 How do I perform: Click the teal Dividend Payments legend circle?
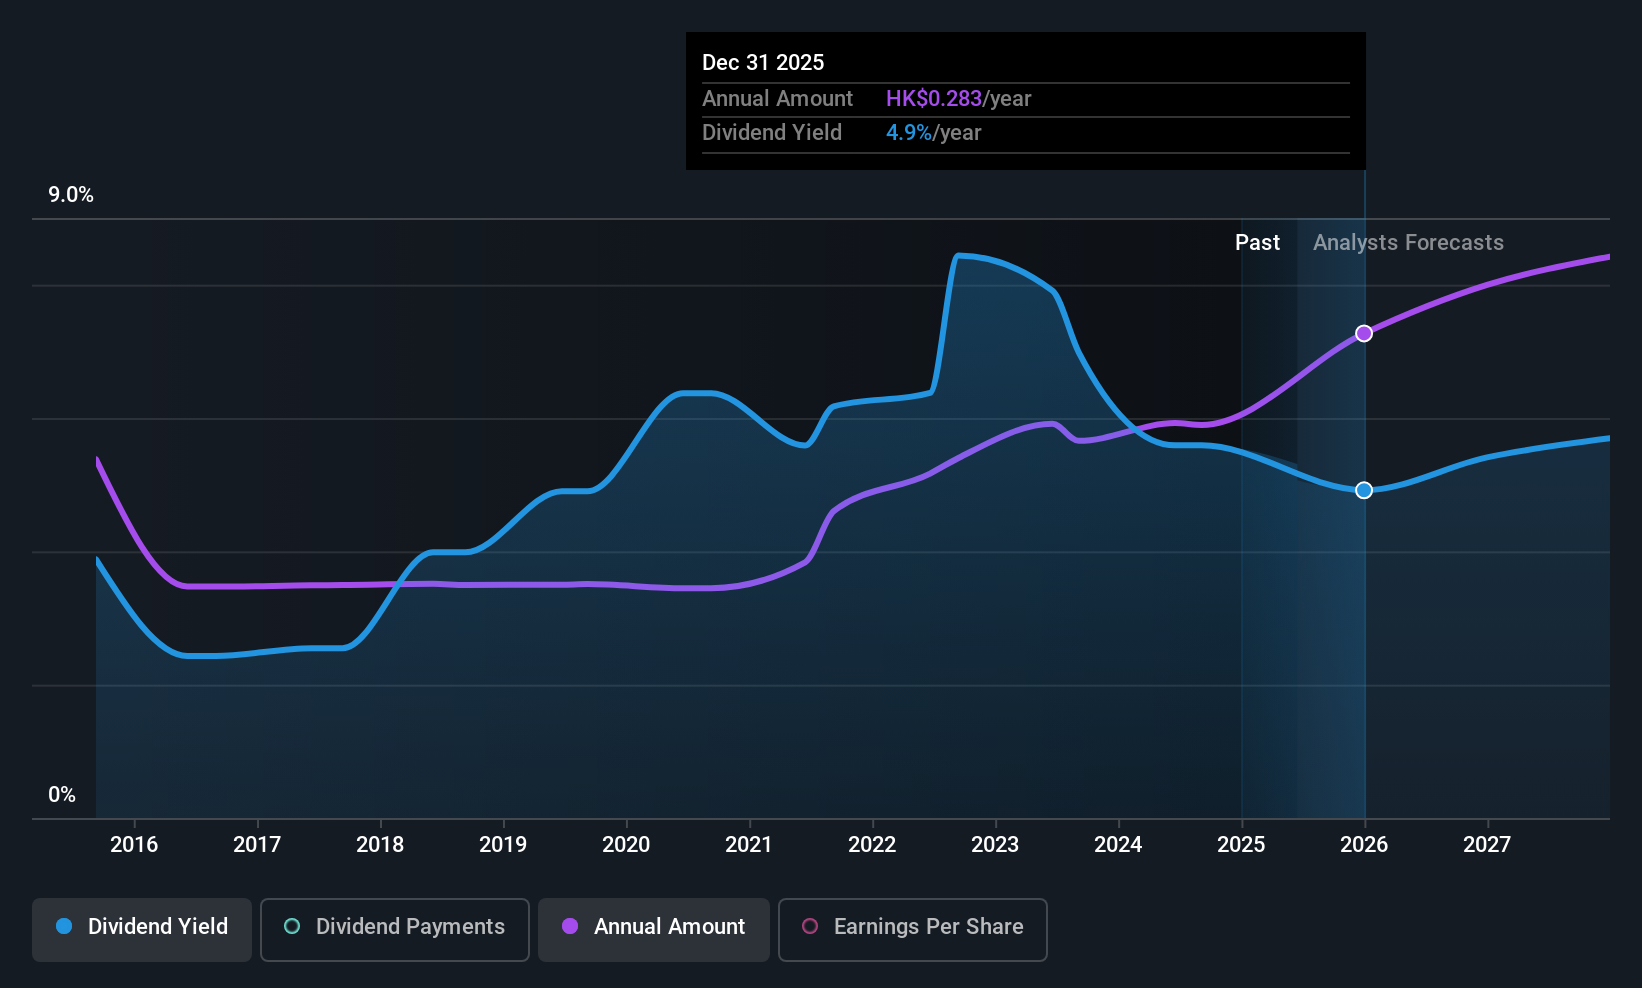pyautogui.click(x=292, y=926)
